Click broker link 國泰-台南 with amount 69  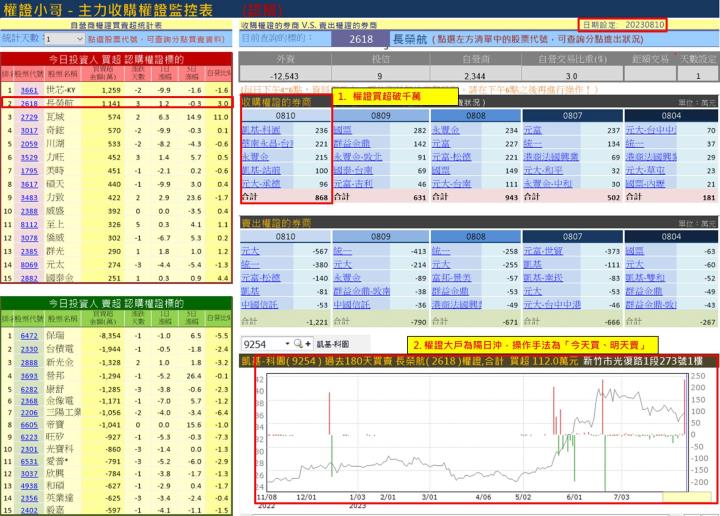point(353,170)
